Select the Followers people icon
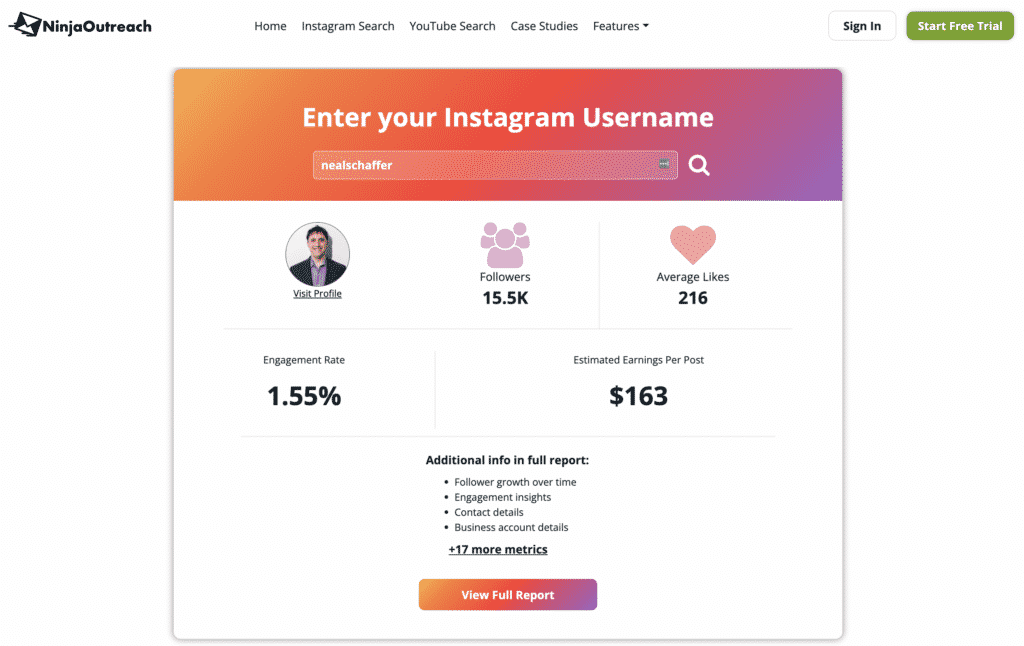This screenshot has height=646, width=1024. 504,243
